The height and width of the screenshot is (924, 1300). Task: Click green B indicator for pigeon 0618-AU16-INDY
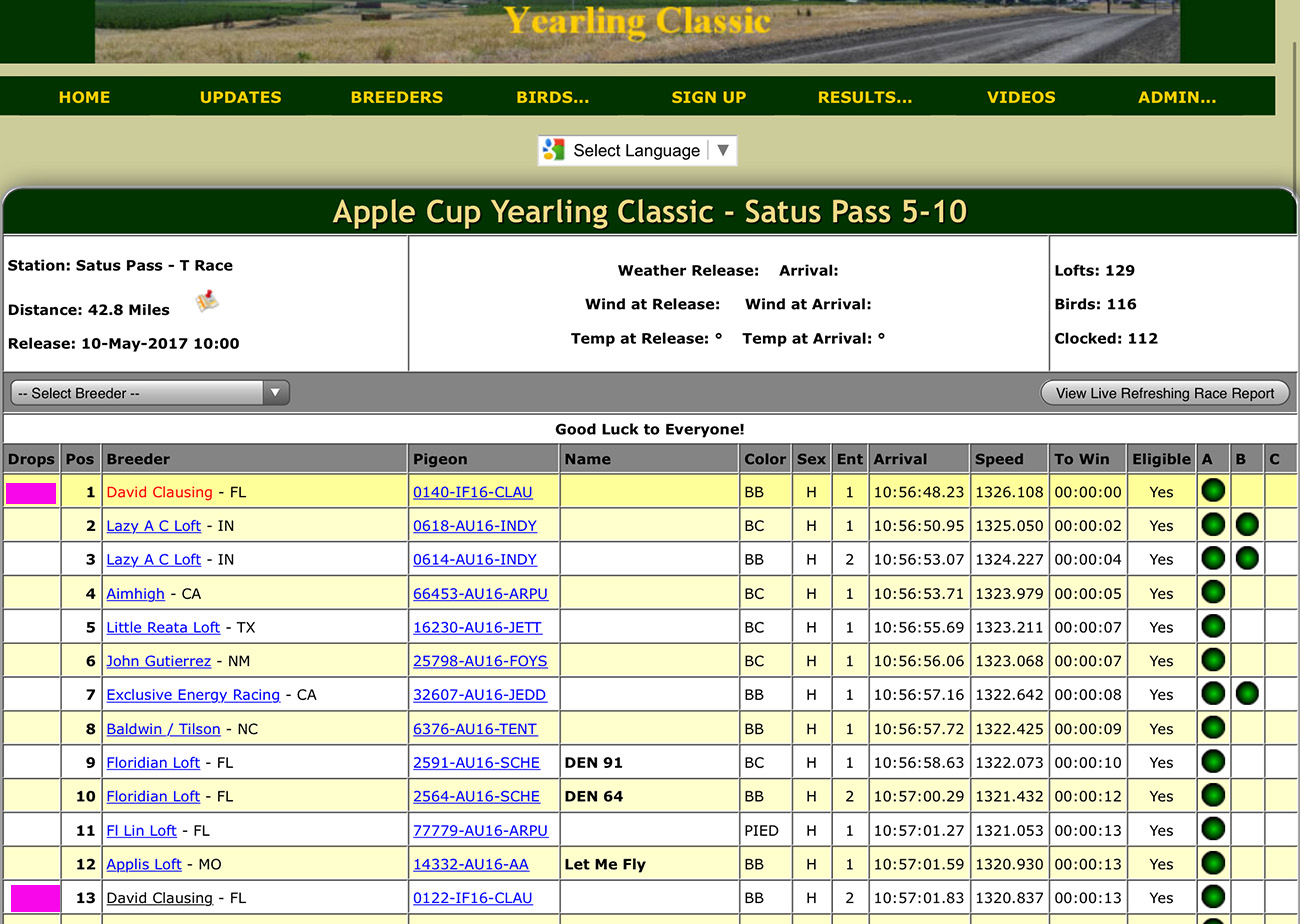[1246, 525]
